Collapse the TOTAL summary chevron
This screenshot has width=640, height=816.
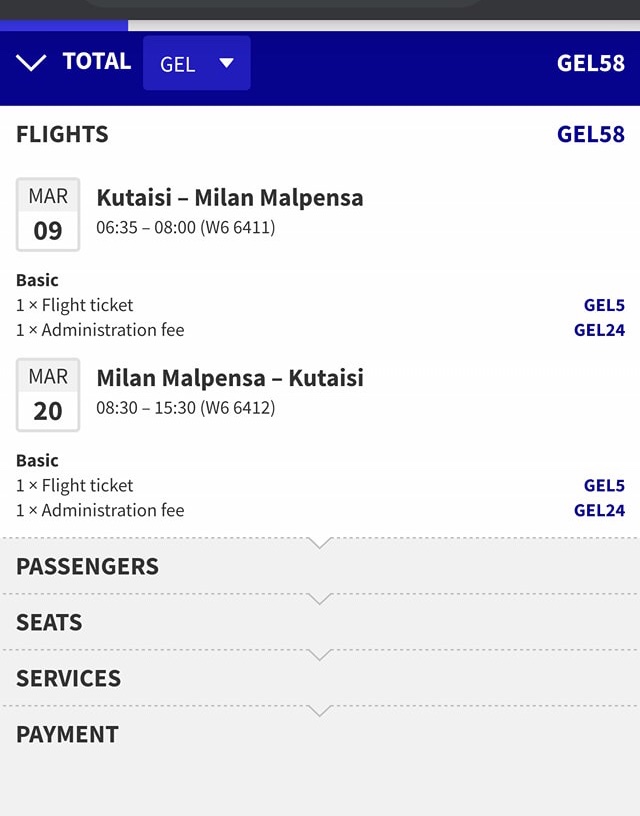point(31,63)
